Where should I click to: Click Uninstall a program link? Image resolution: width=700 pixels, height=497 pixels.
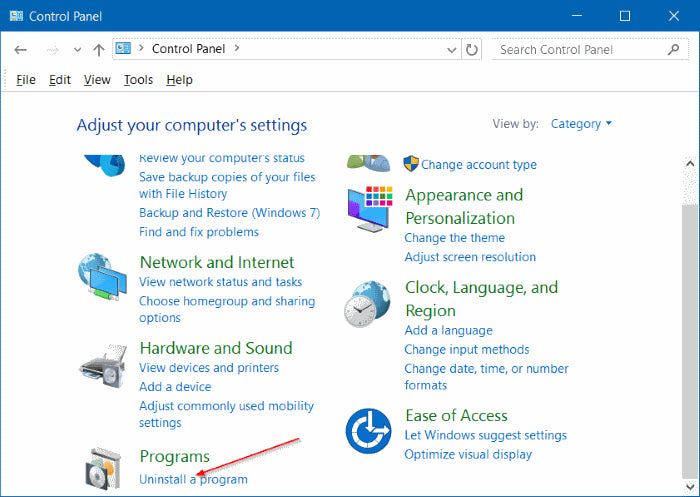[193, 479]
